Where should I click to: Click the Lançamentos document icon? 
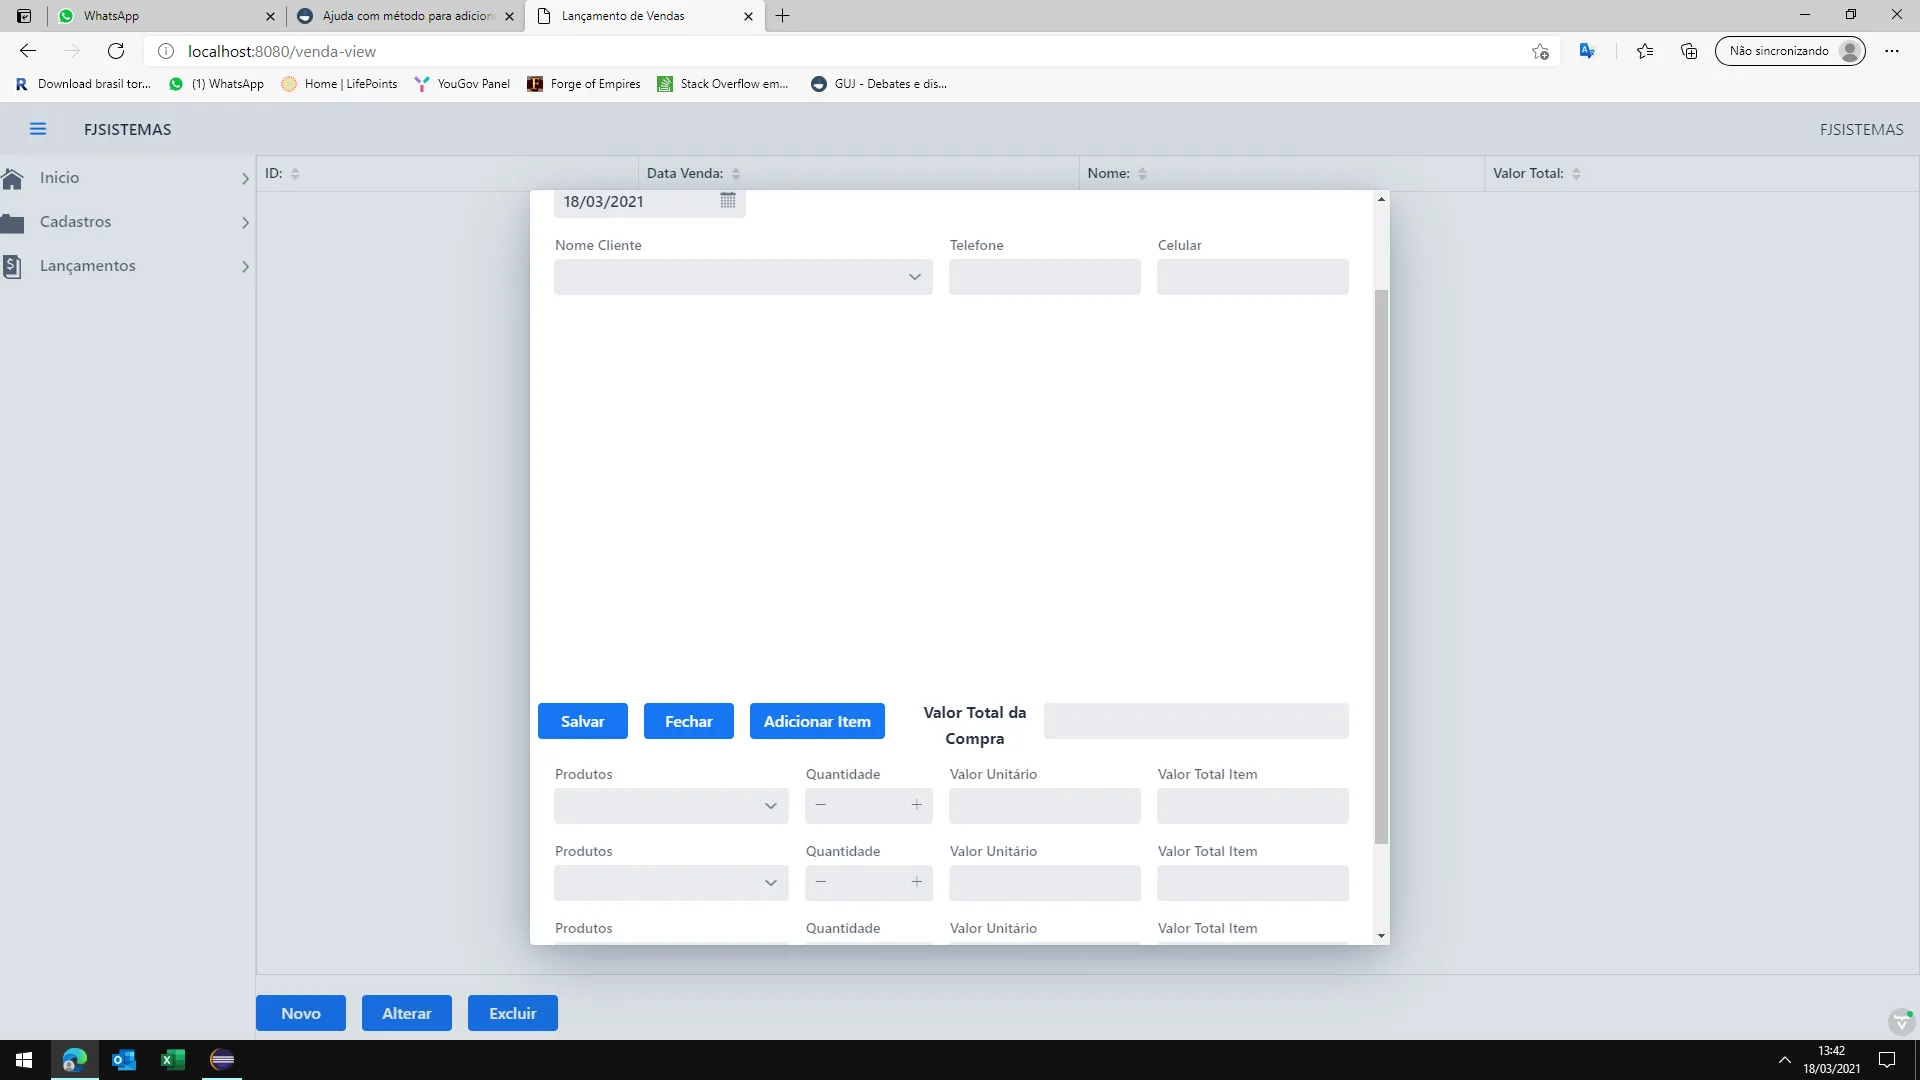coord(12,267)
